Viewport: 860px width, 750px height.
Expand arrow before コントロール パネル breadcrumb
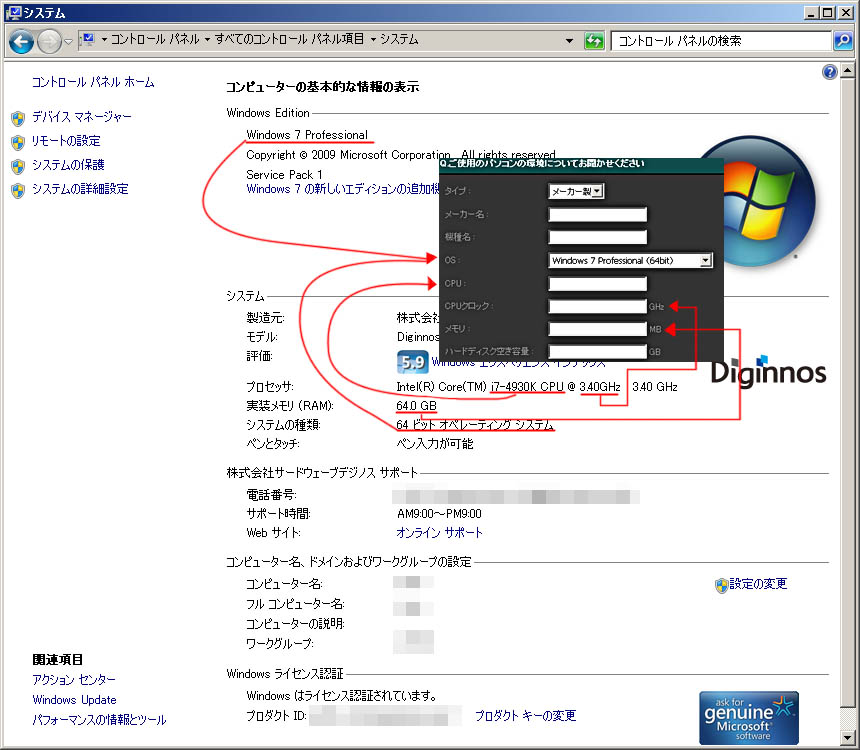point(104,40)
